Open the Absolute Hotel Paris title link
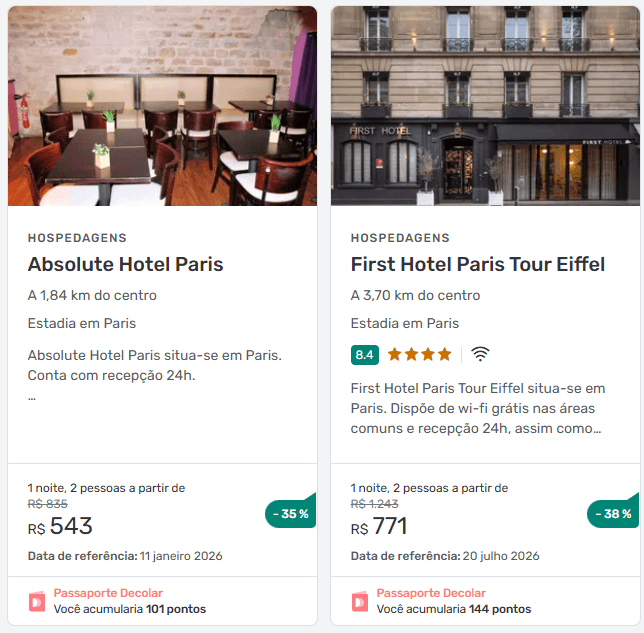 click(125, 264)
